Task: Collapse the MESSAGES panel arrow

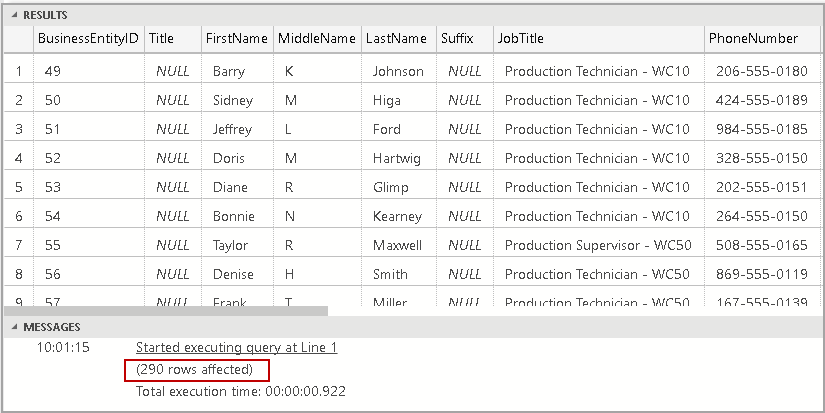Action: coord(13,327)
